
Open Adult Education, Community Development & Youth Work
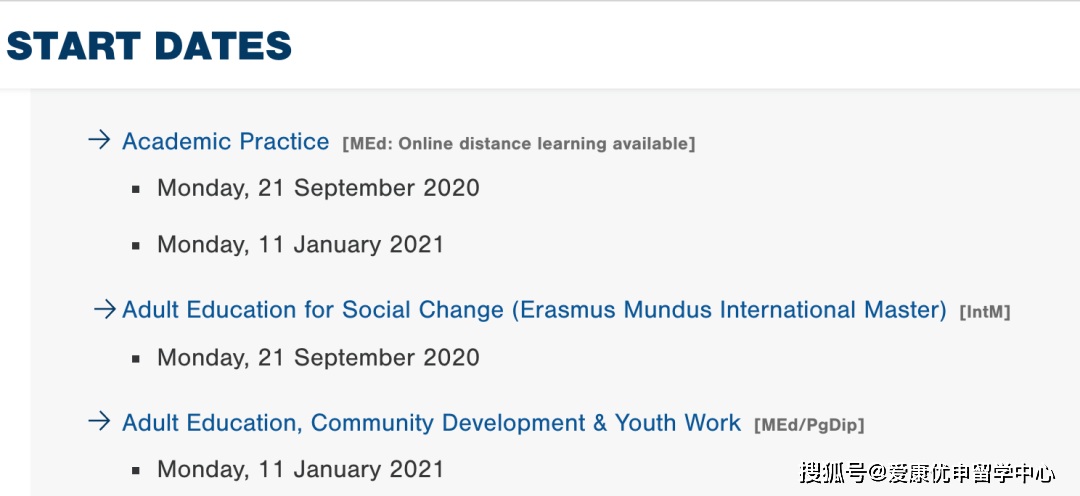click(431, 423)
